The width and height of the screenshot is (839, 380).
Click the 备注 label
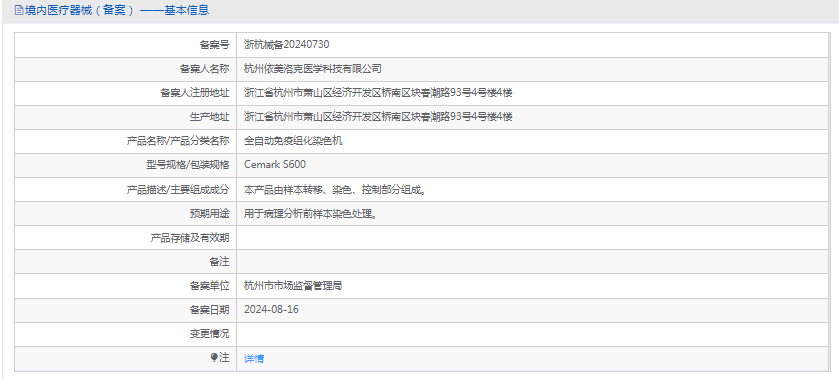point(219,262)
